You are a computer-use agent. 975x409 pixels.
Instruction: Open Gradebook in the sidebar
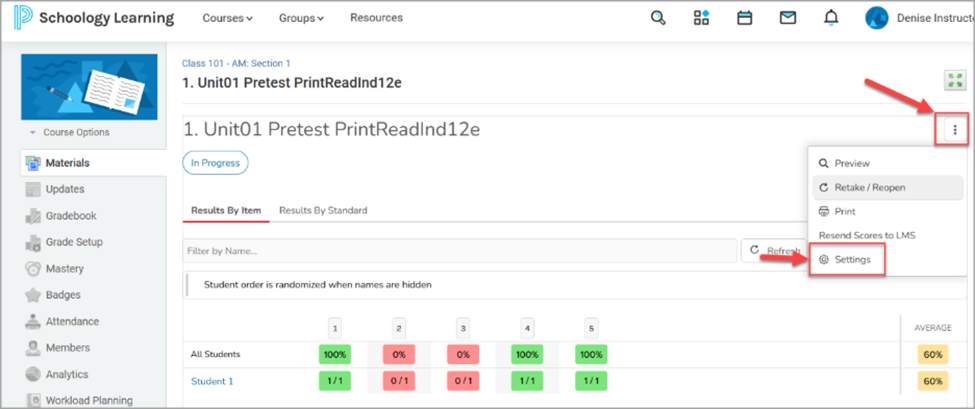pyautogui.click(x=71, y=215)
